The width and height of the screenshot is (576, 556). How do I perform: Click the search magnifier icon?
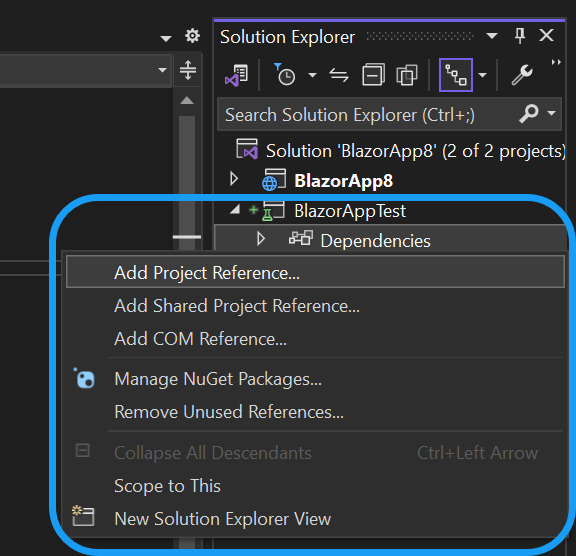click(529, 113)
